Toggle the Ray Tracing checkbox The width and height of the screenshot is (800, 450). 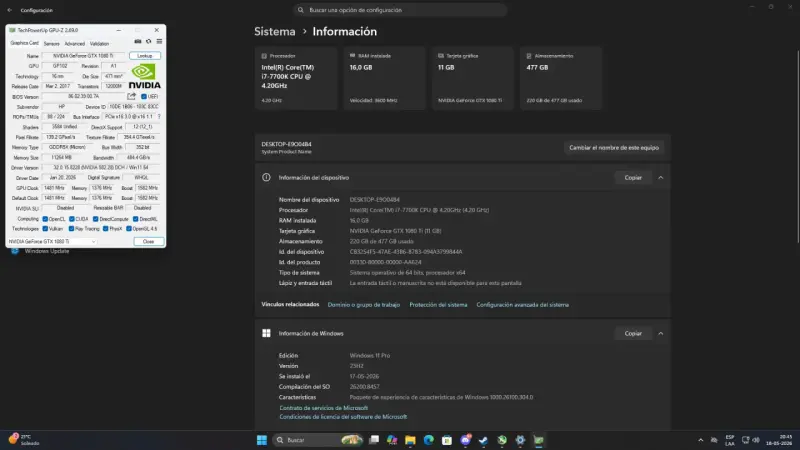[x=71, y=229]
